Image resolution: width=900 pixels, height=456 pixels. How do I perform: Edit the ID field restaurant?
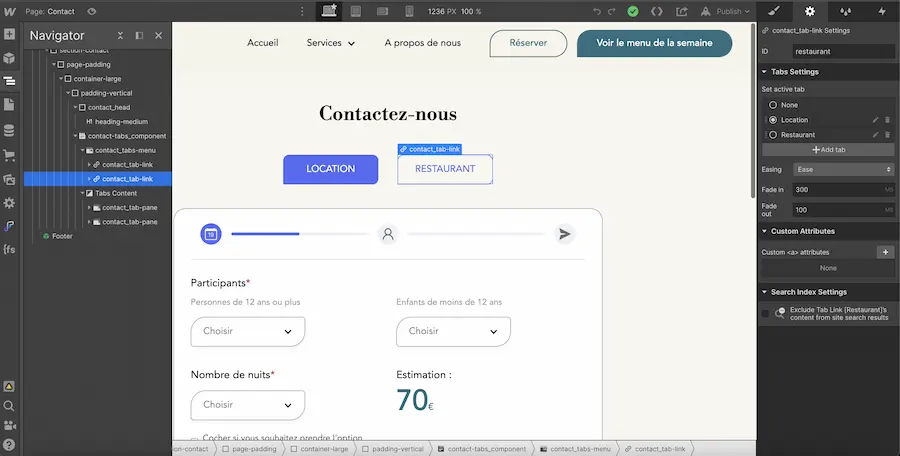coord(843,51)
